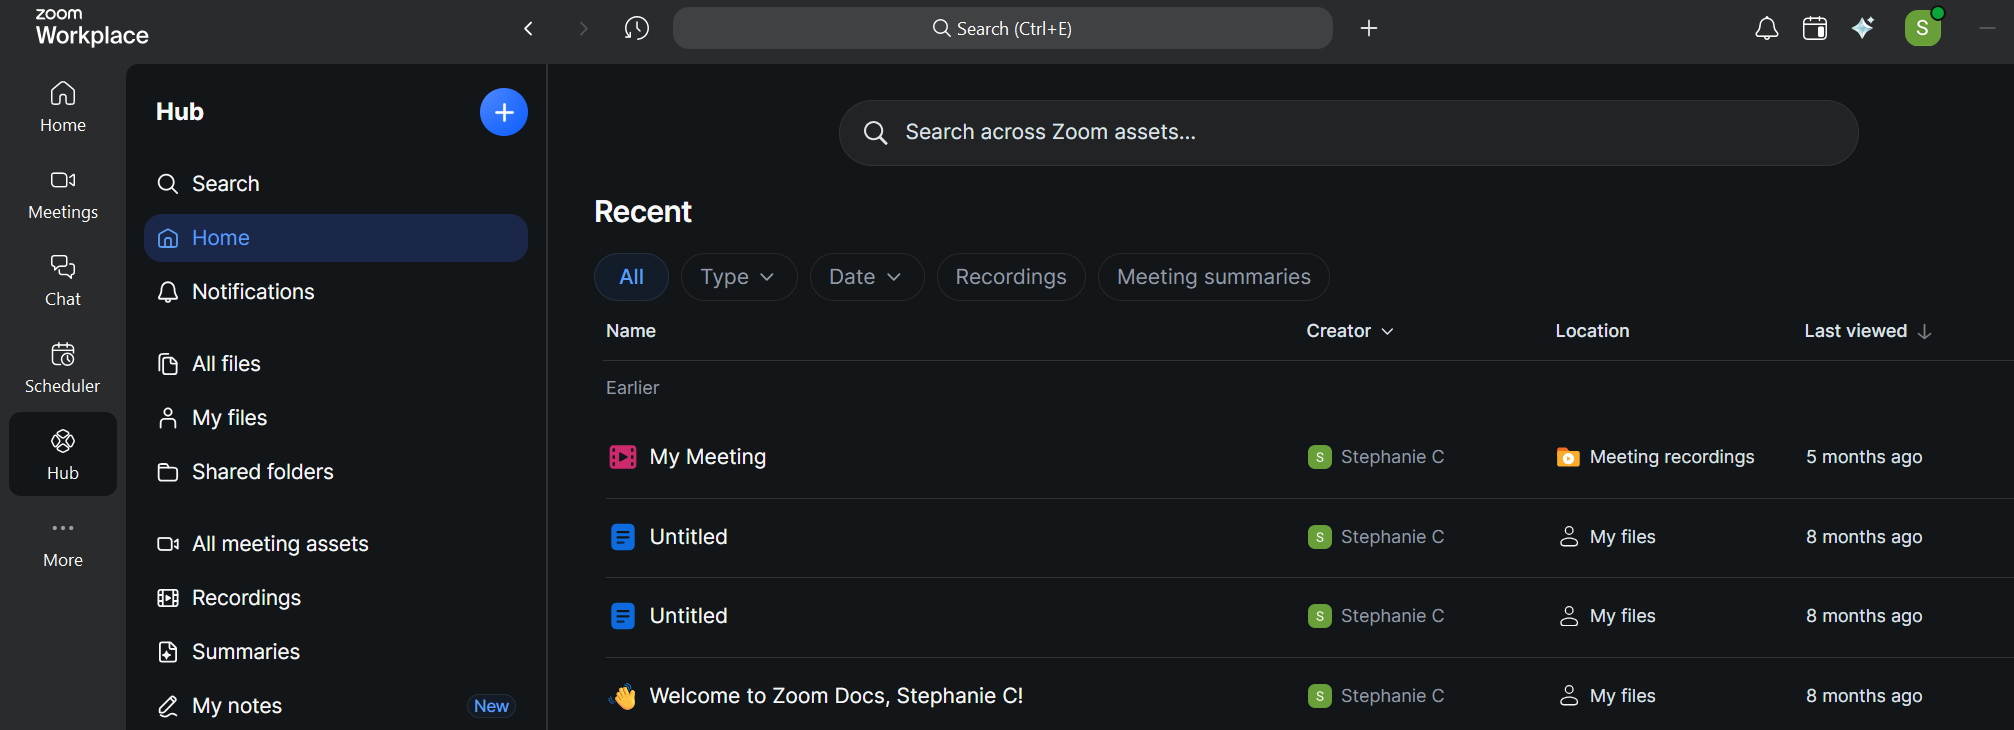This screenshot has width=2014, height=730.
Task: Click 5 months ago in My Meeting row
Action: [x=1864, y=457]
